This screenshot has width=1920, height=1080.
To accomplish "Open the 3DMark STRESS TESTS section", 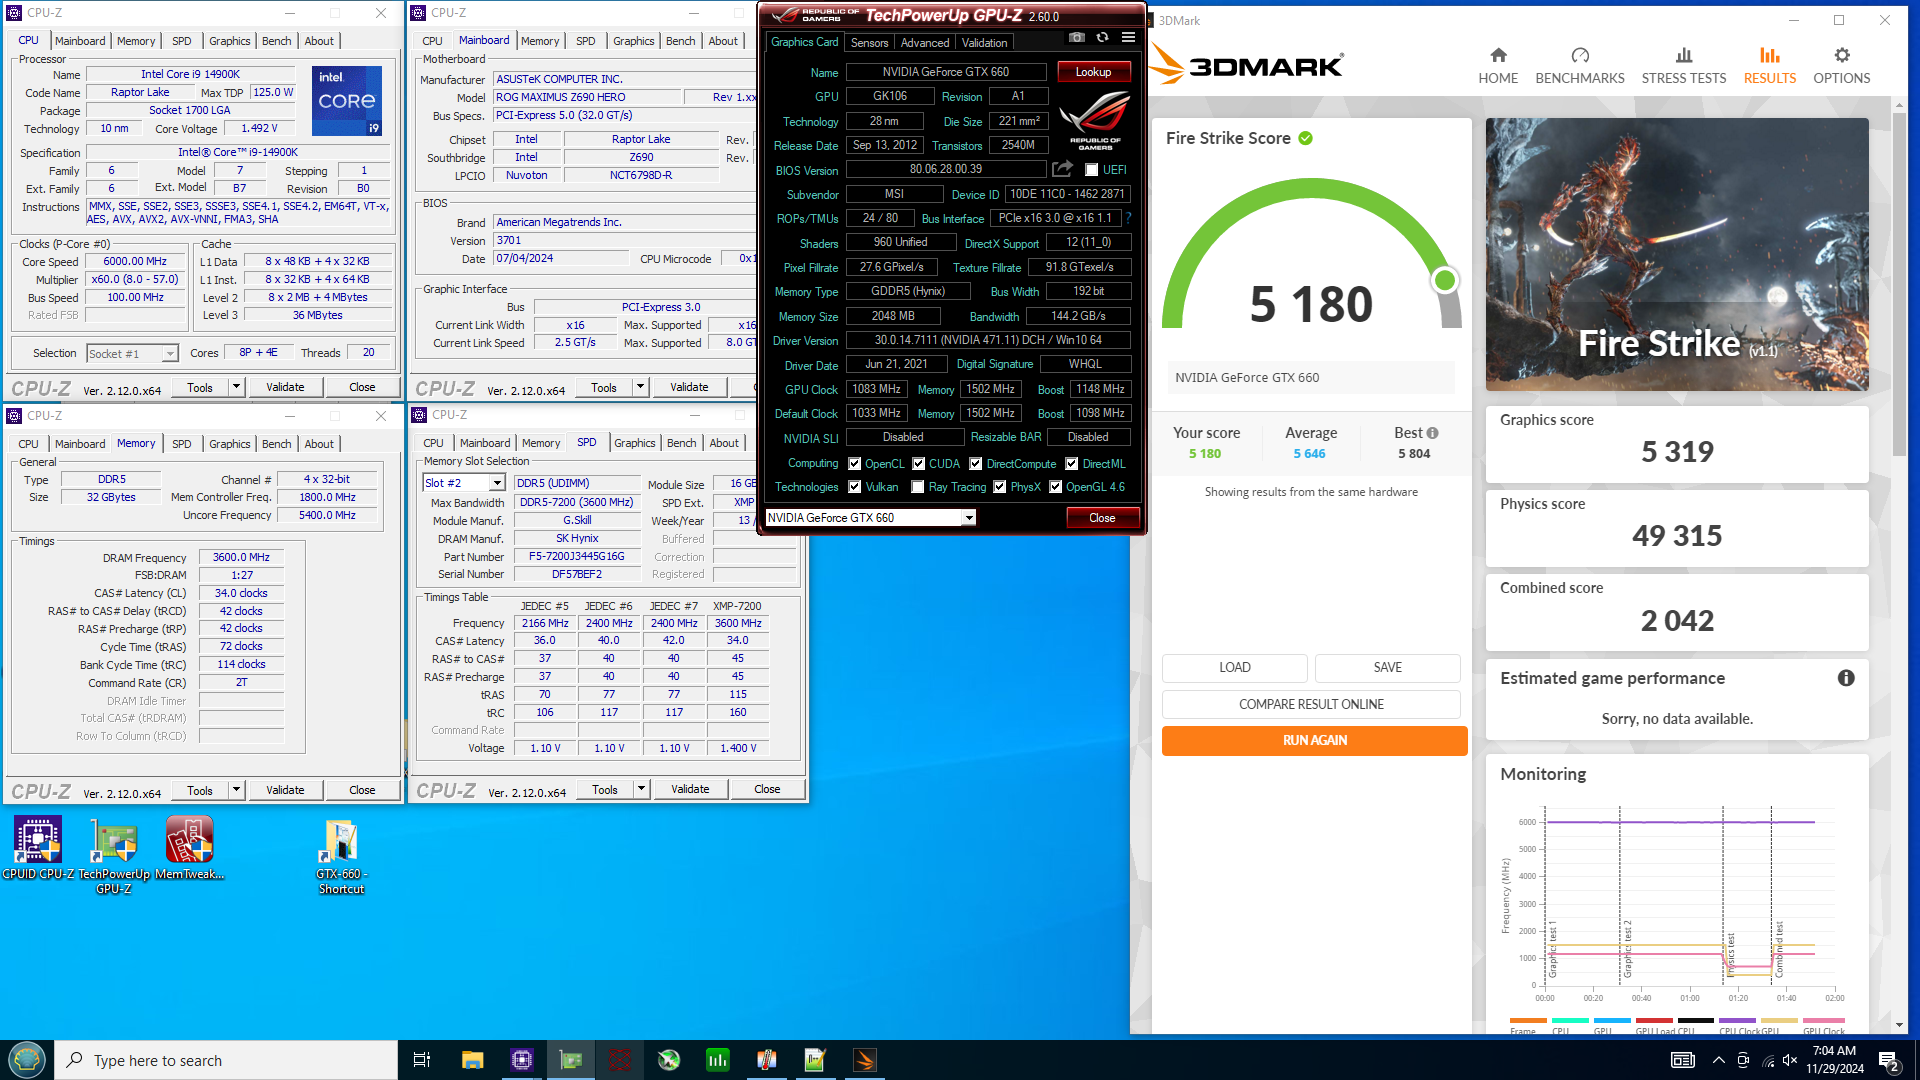I will click(1684, 65).
